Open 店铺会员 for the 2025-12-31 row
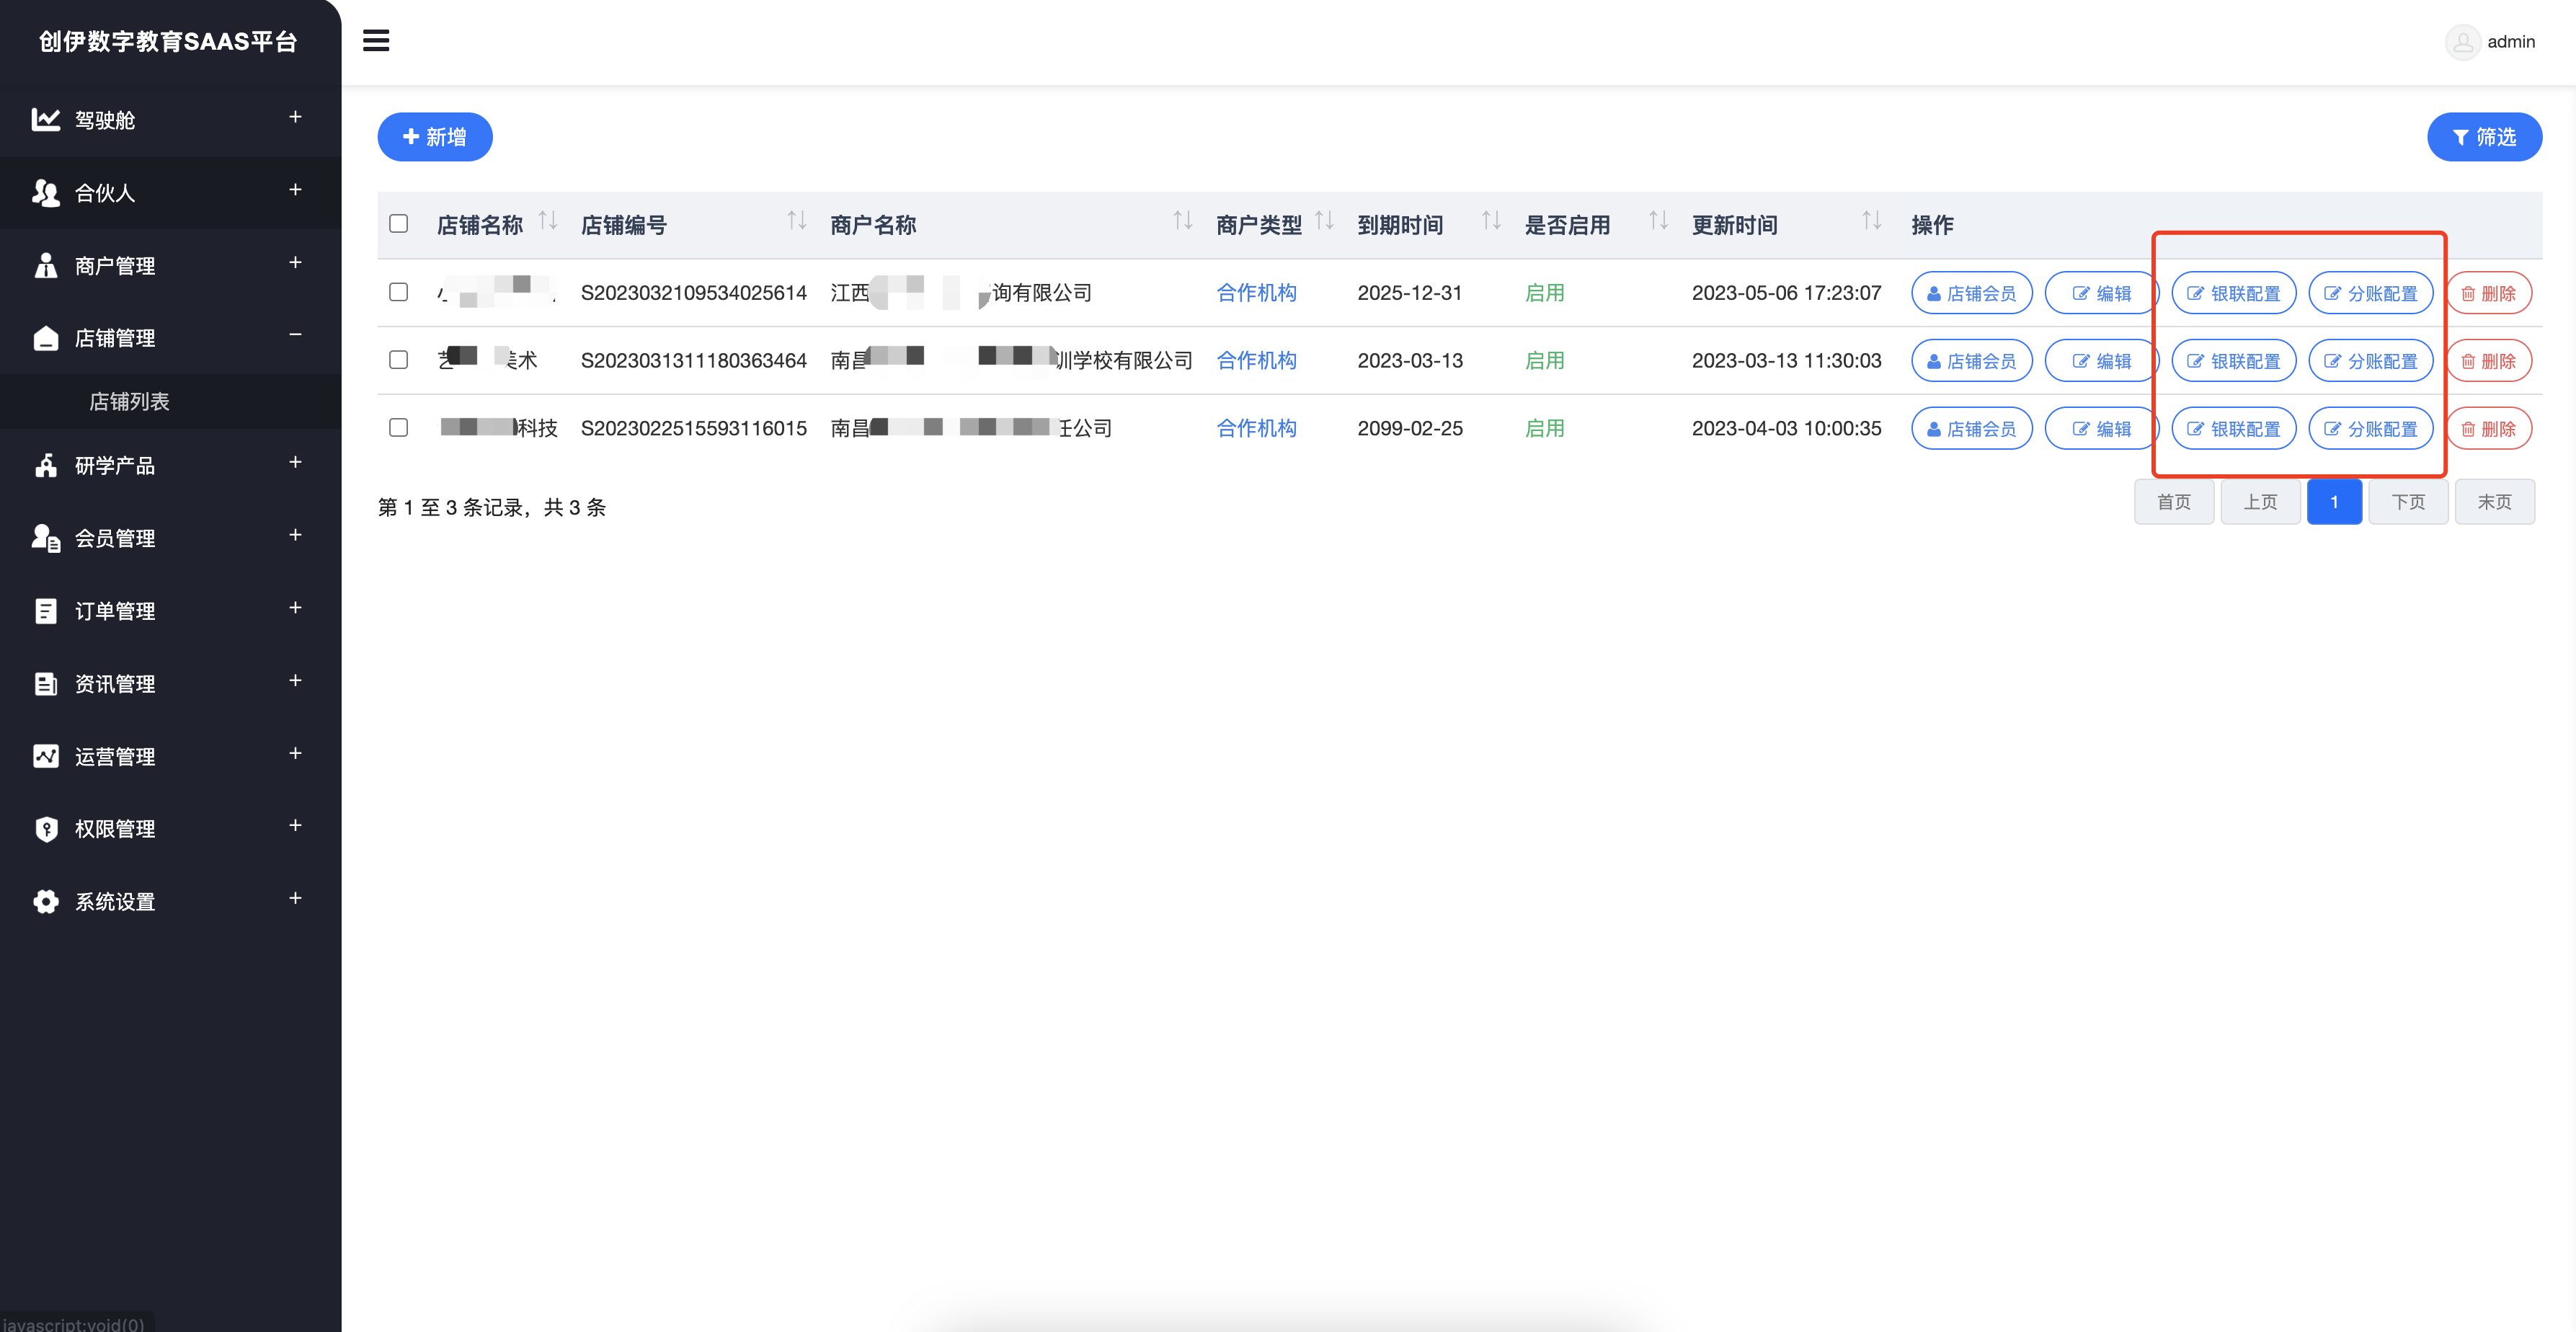This screenshot has width=2576, height=1332. pos(1971,293)
